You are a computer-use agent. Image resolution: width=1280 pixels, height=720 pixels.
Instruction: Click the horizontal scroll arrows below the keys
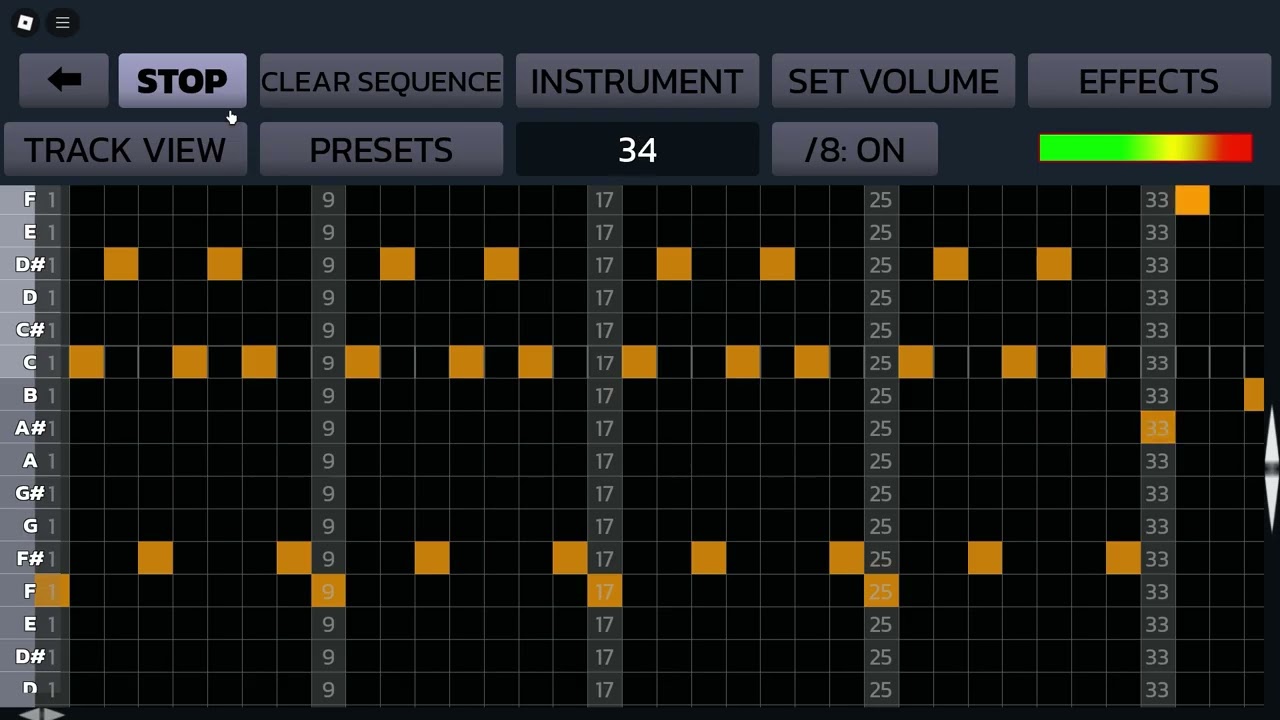pyautogui.click(x=41, y=713)
